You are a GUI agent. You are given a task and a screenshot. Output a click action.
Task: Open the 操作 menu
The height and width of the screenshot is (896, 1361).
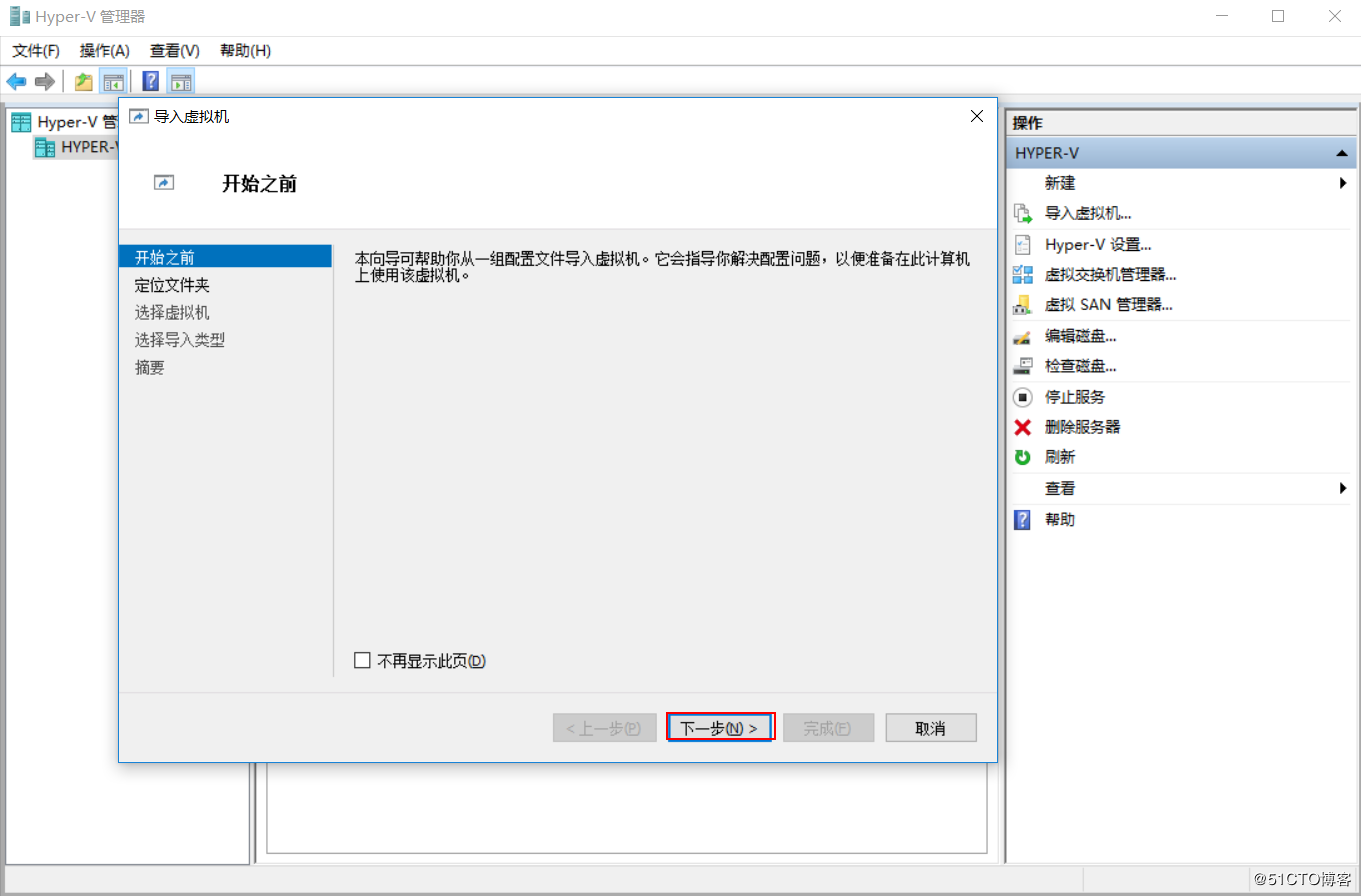103,50
